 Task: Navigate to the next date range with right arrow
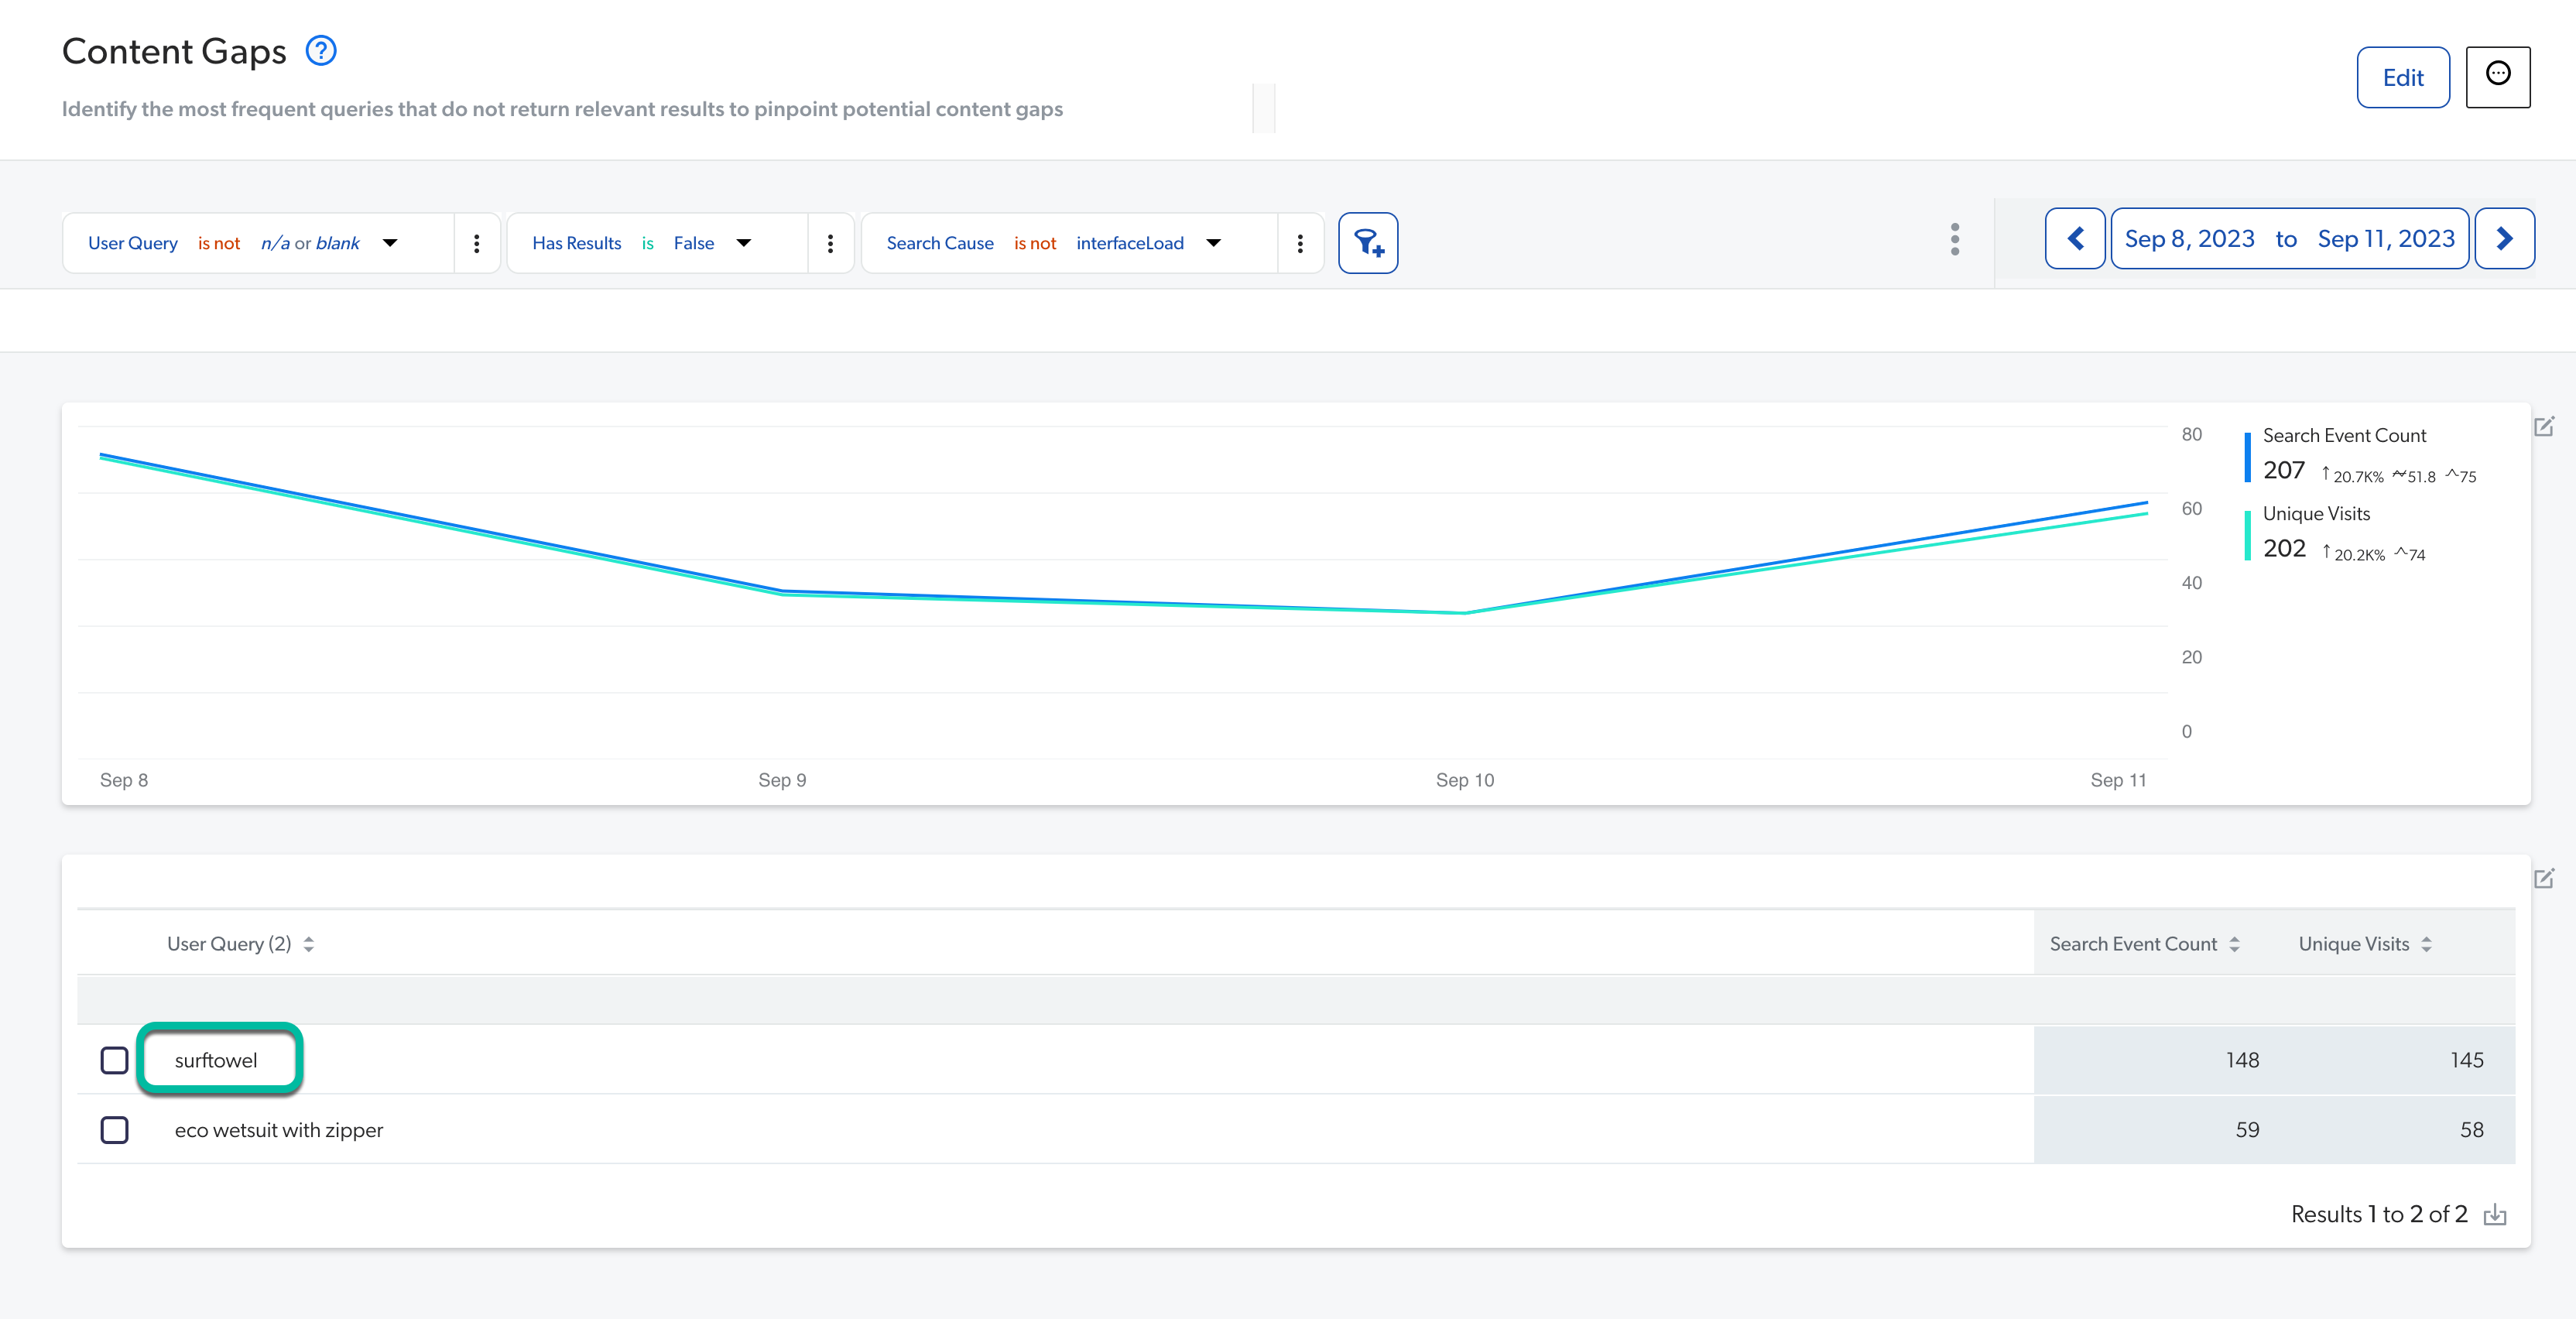[2505, 238]
